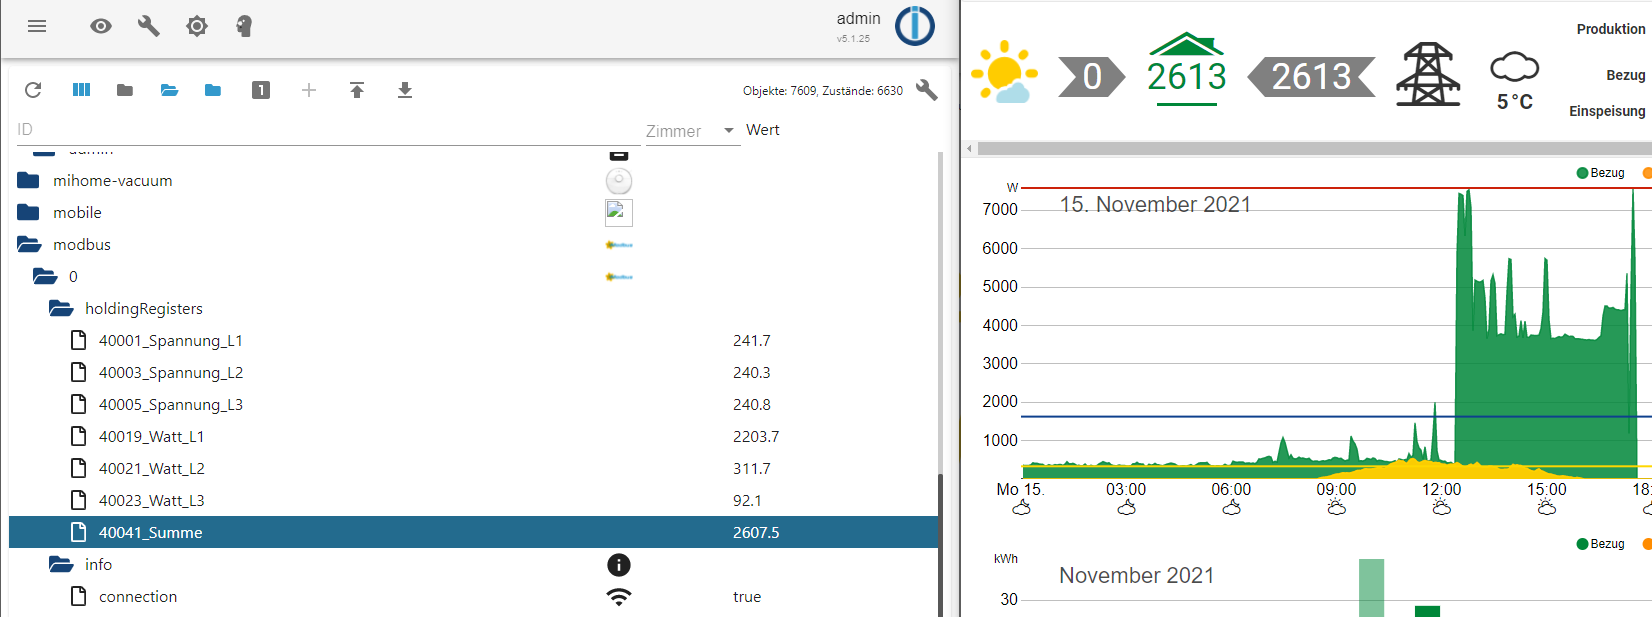This screenshot has height=617, width=1652.
Task: Expand all nodes with the open folder icon
Action: 169,90
